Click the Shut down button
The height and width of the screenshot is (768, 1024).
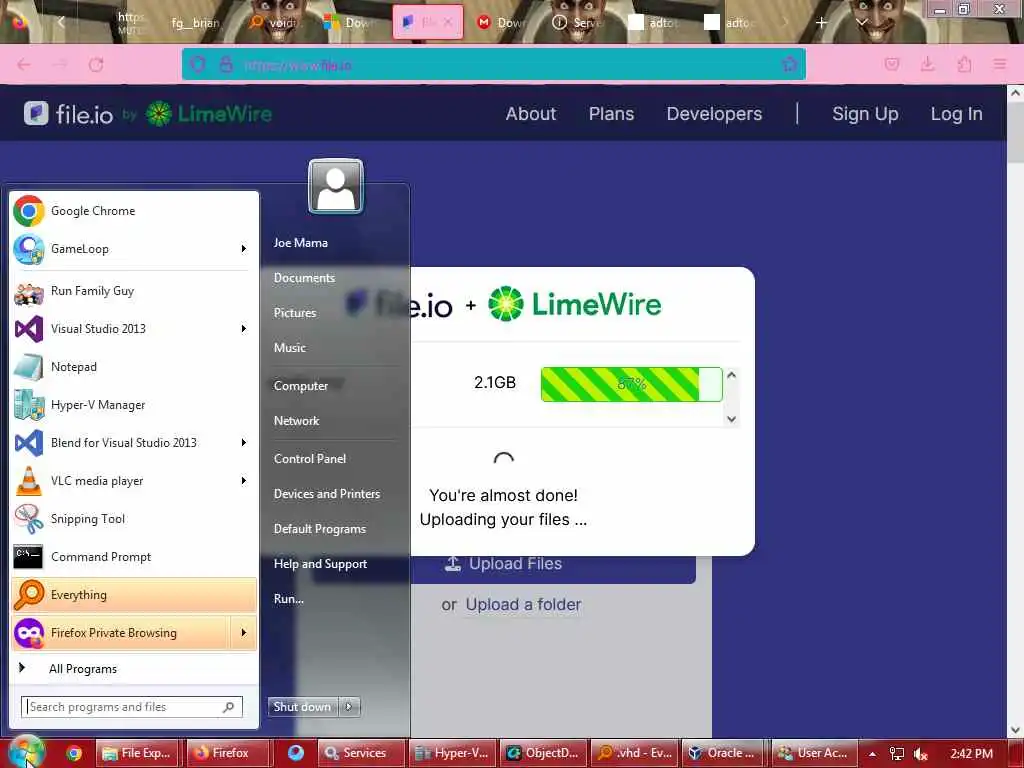(x=303, y=707)
